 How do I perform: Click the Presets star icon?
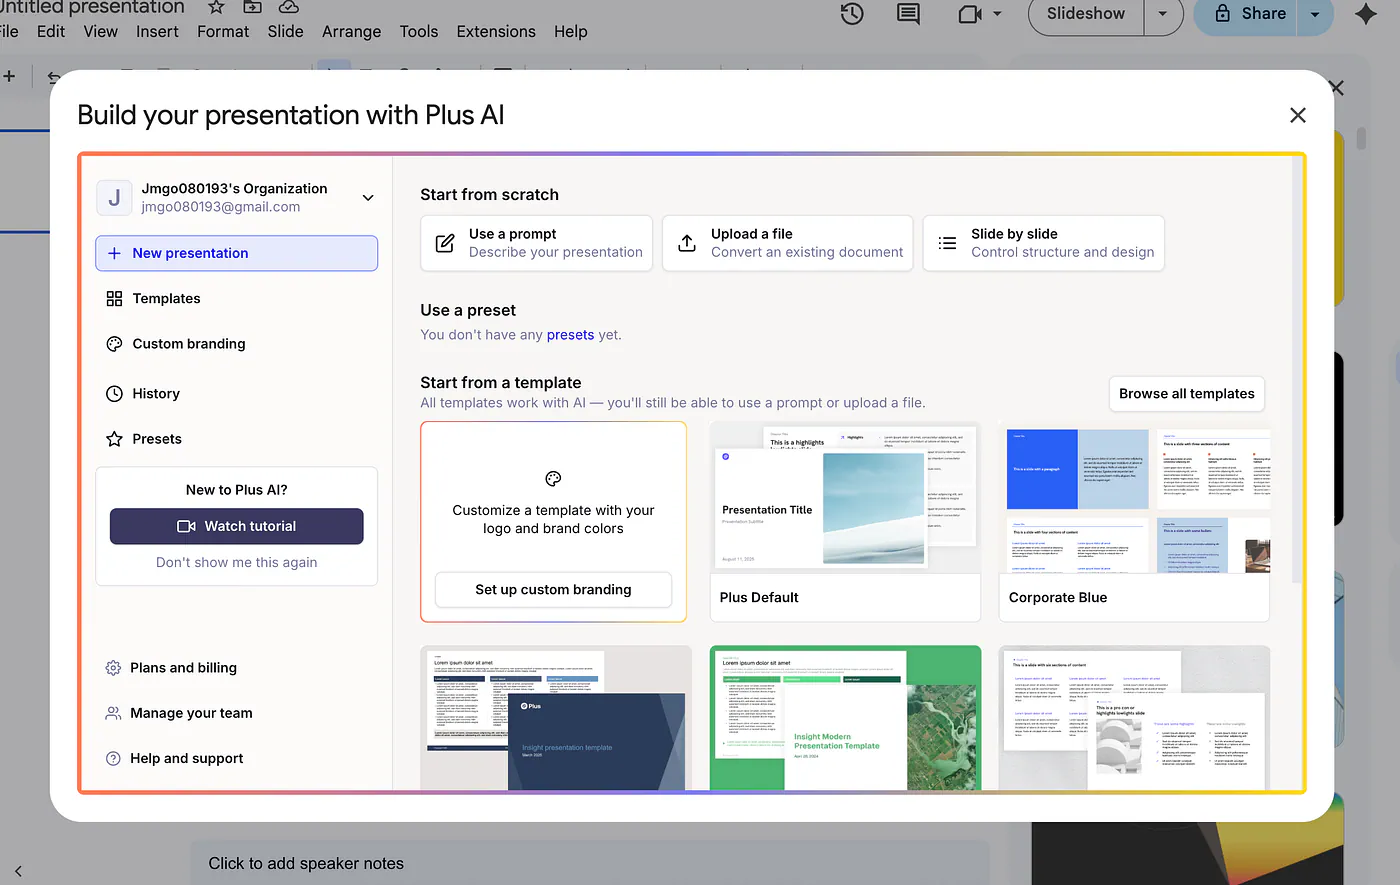coord(114,438)
